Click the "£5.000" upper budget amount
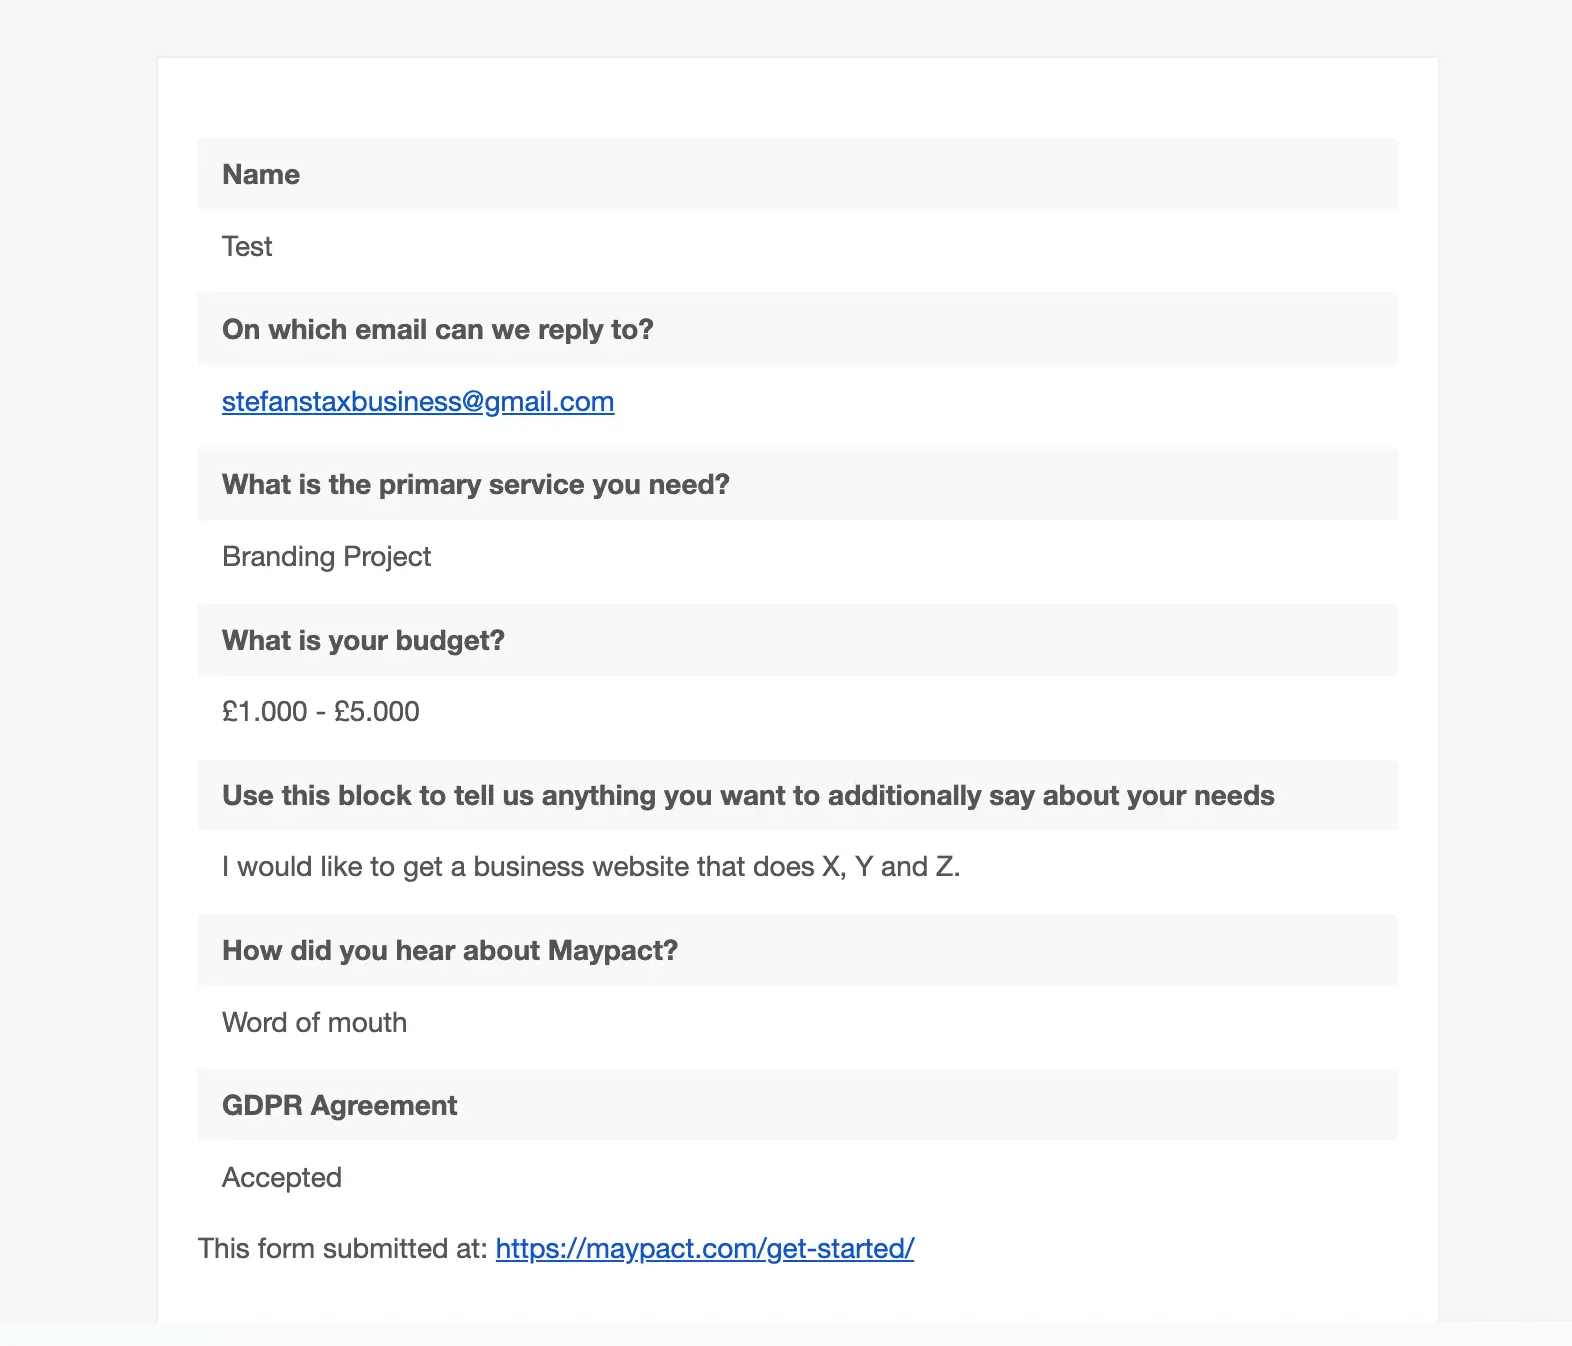The width and height of the screenshot is (1572, 1346). point(377,712)
